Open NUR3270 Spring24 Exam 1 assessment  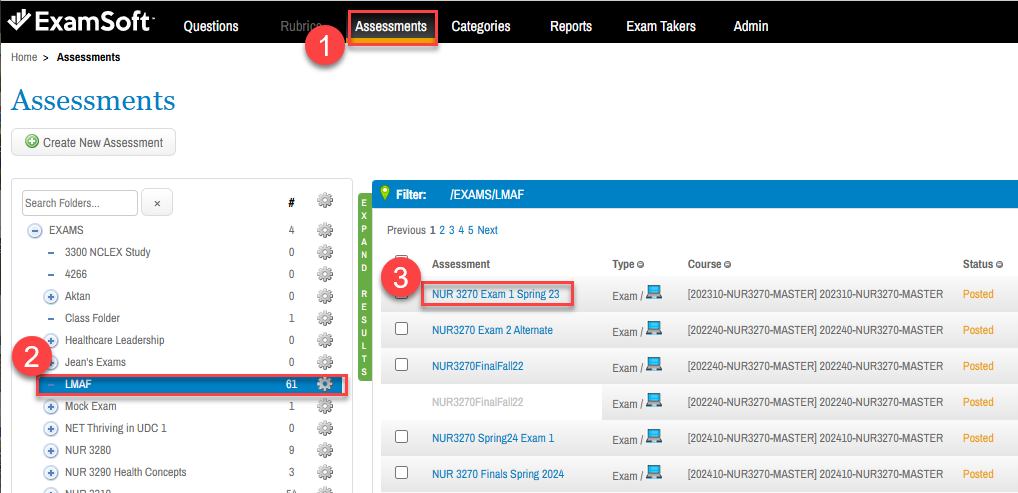[493, 438]
